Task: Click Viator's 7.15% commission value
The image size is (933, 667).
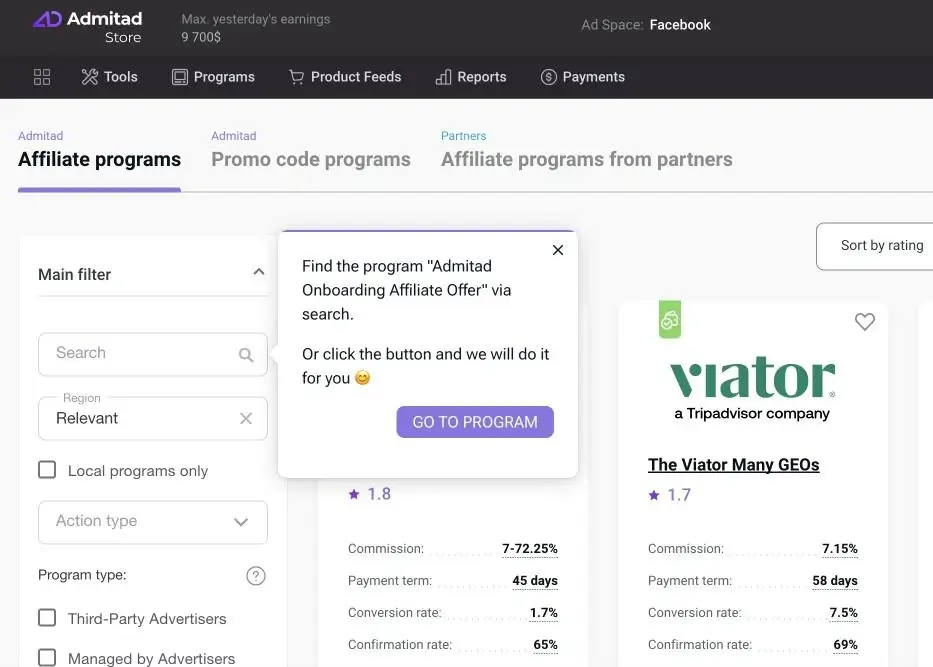Action: (840, 549)
